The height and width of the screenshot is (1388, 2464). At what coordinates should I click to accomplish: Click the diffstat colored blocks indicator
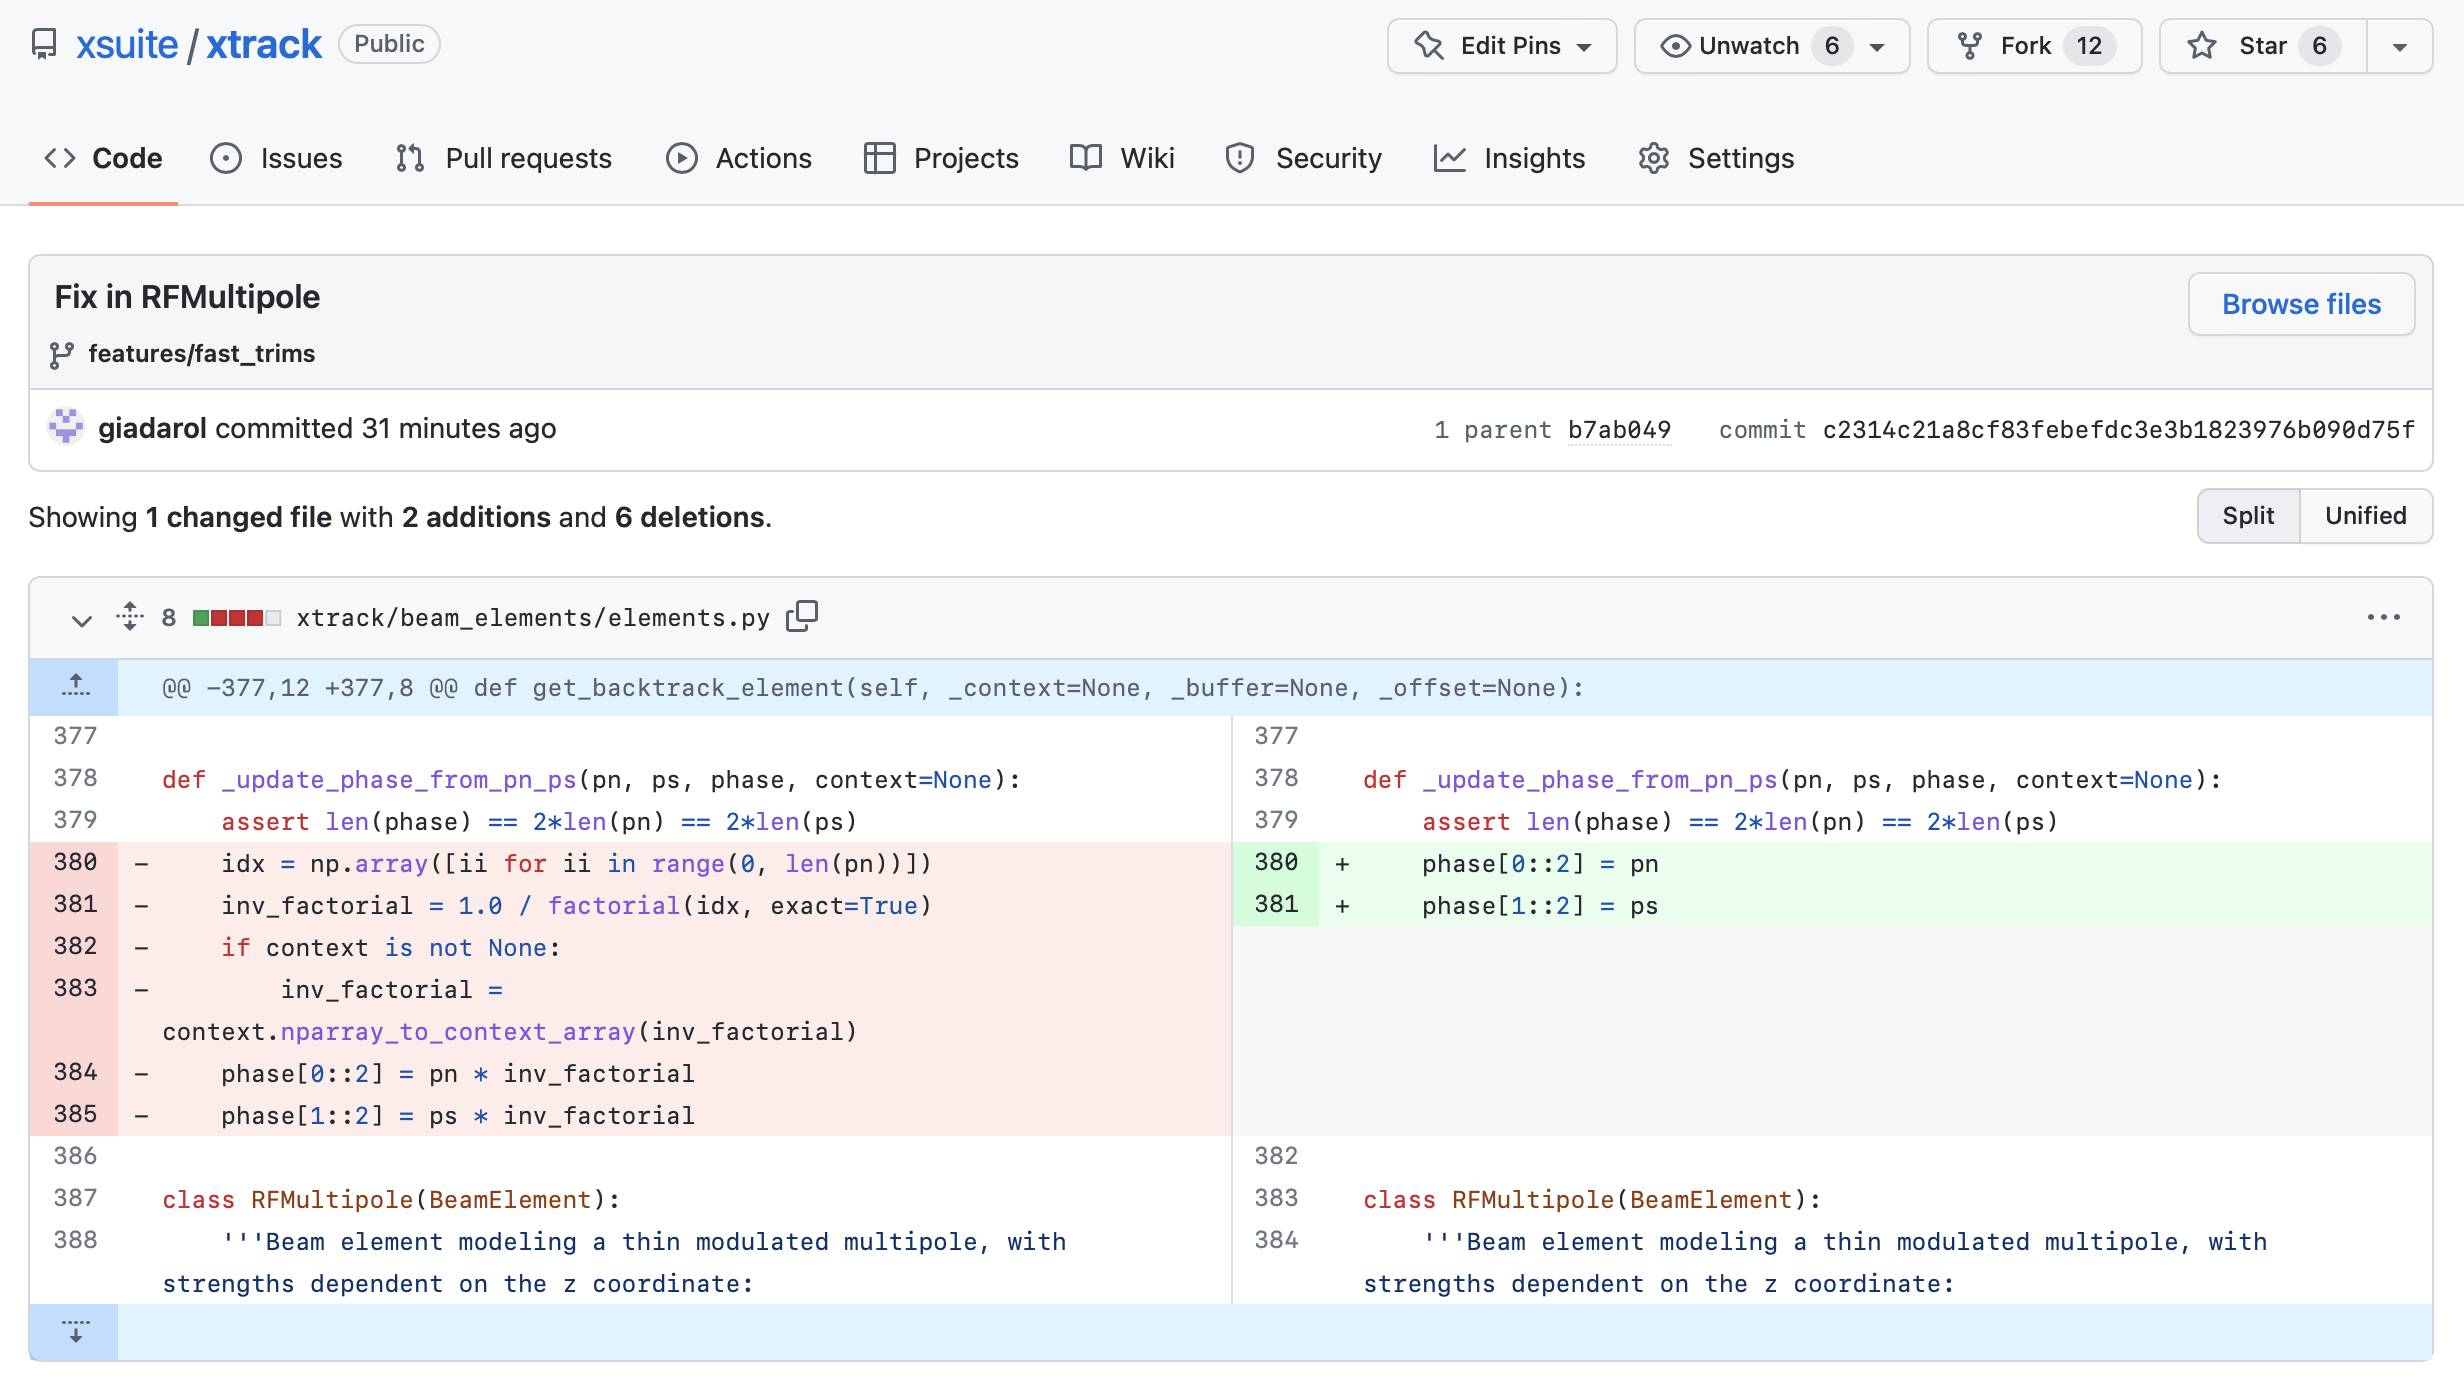click(236, 618)
